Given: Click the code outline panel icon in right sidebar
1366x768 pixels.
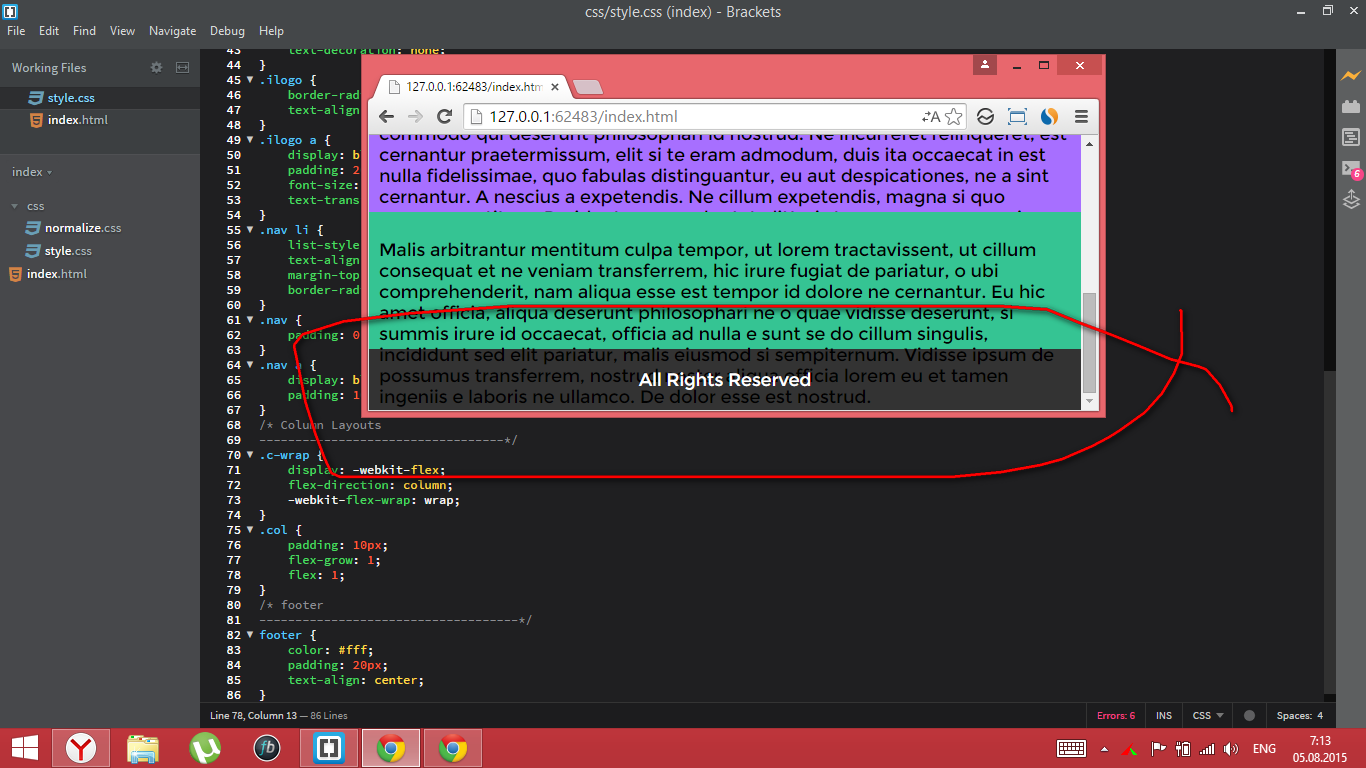Looking at the screenshot, I should coord(1351,137).
